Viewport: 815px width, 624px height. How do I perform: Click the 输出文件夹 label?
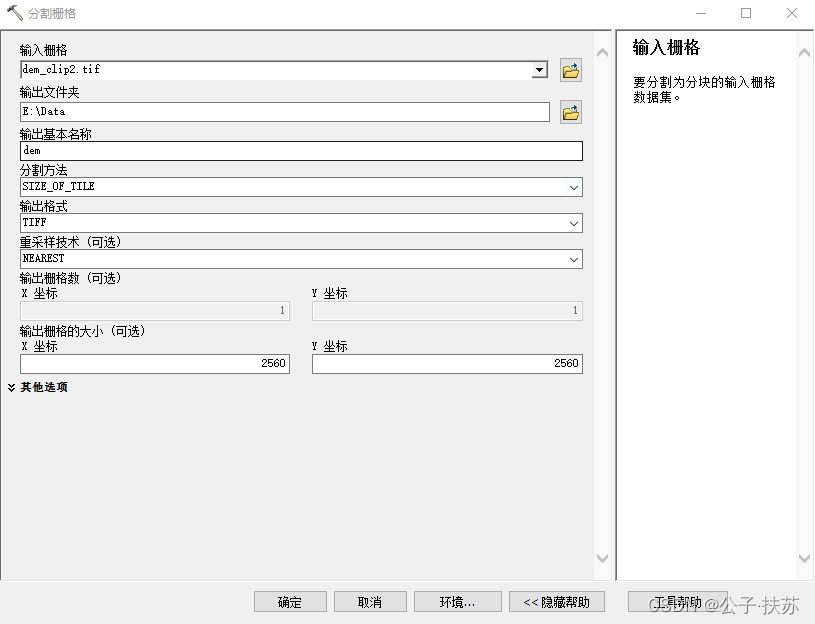tap(49, 92)
